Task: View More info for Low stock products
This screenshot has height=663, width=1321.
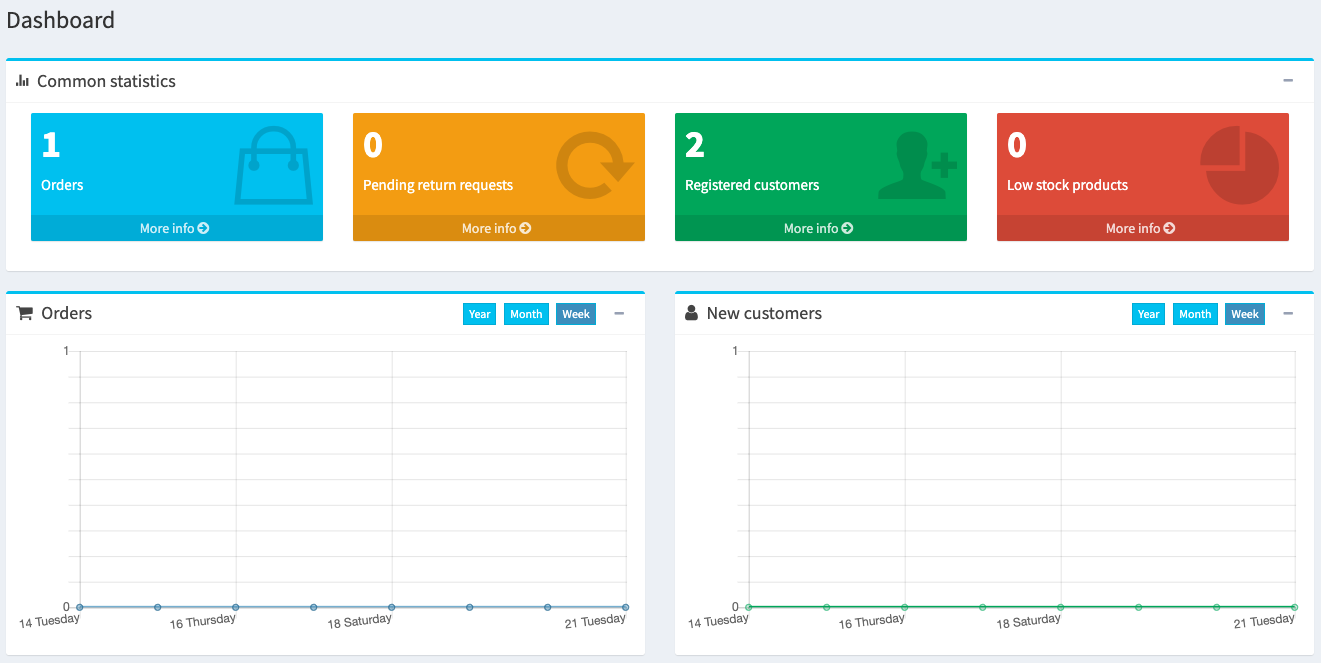Action: [x=1141, y=228]
